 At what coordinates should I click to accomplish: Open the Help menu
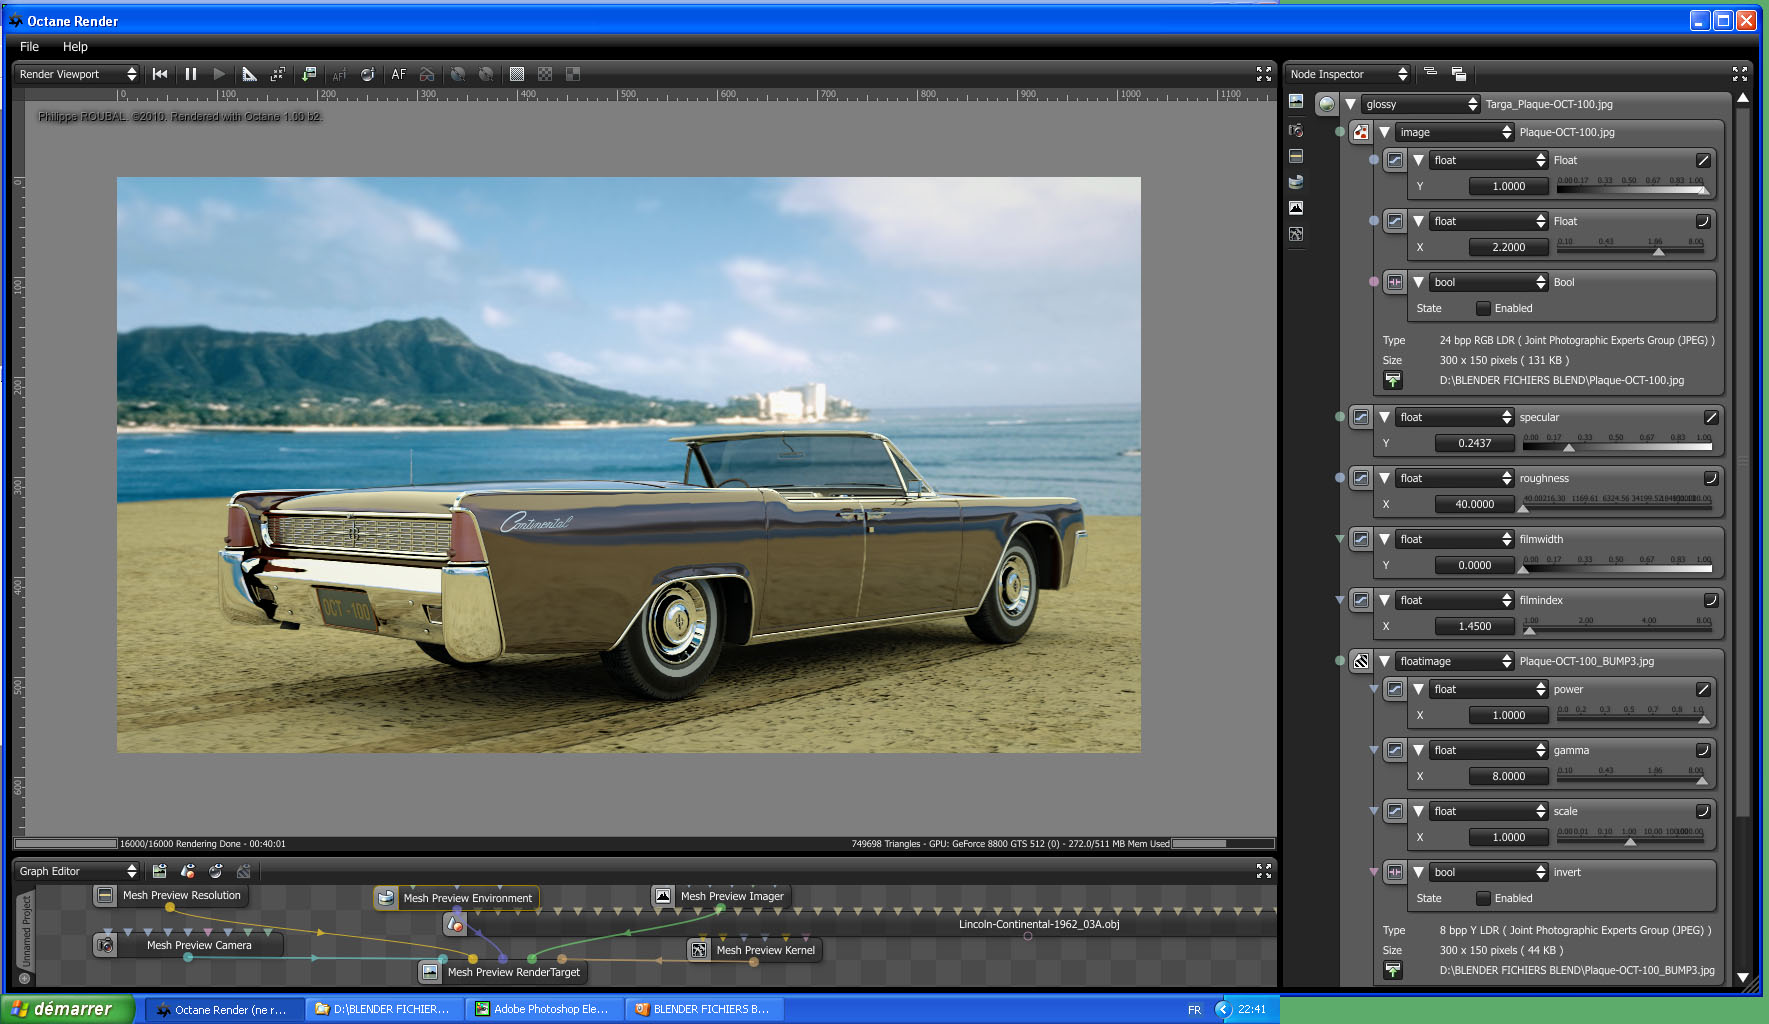[75, 46]
